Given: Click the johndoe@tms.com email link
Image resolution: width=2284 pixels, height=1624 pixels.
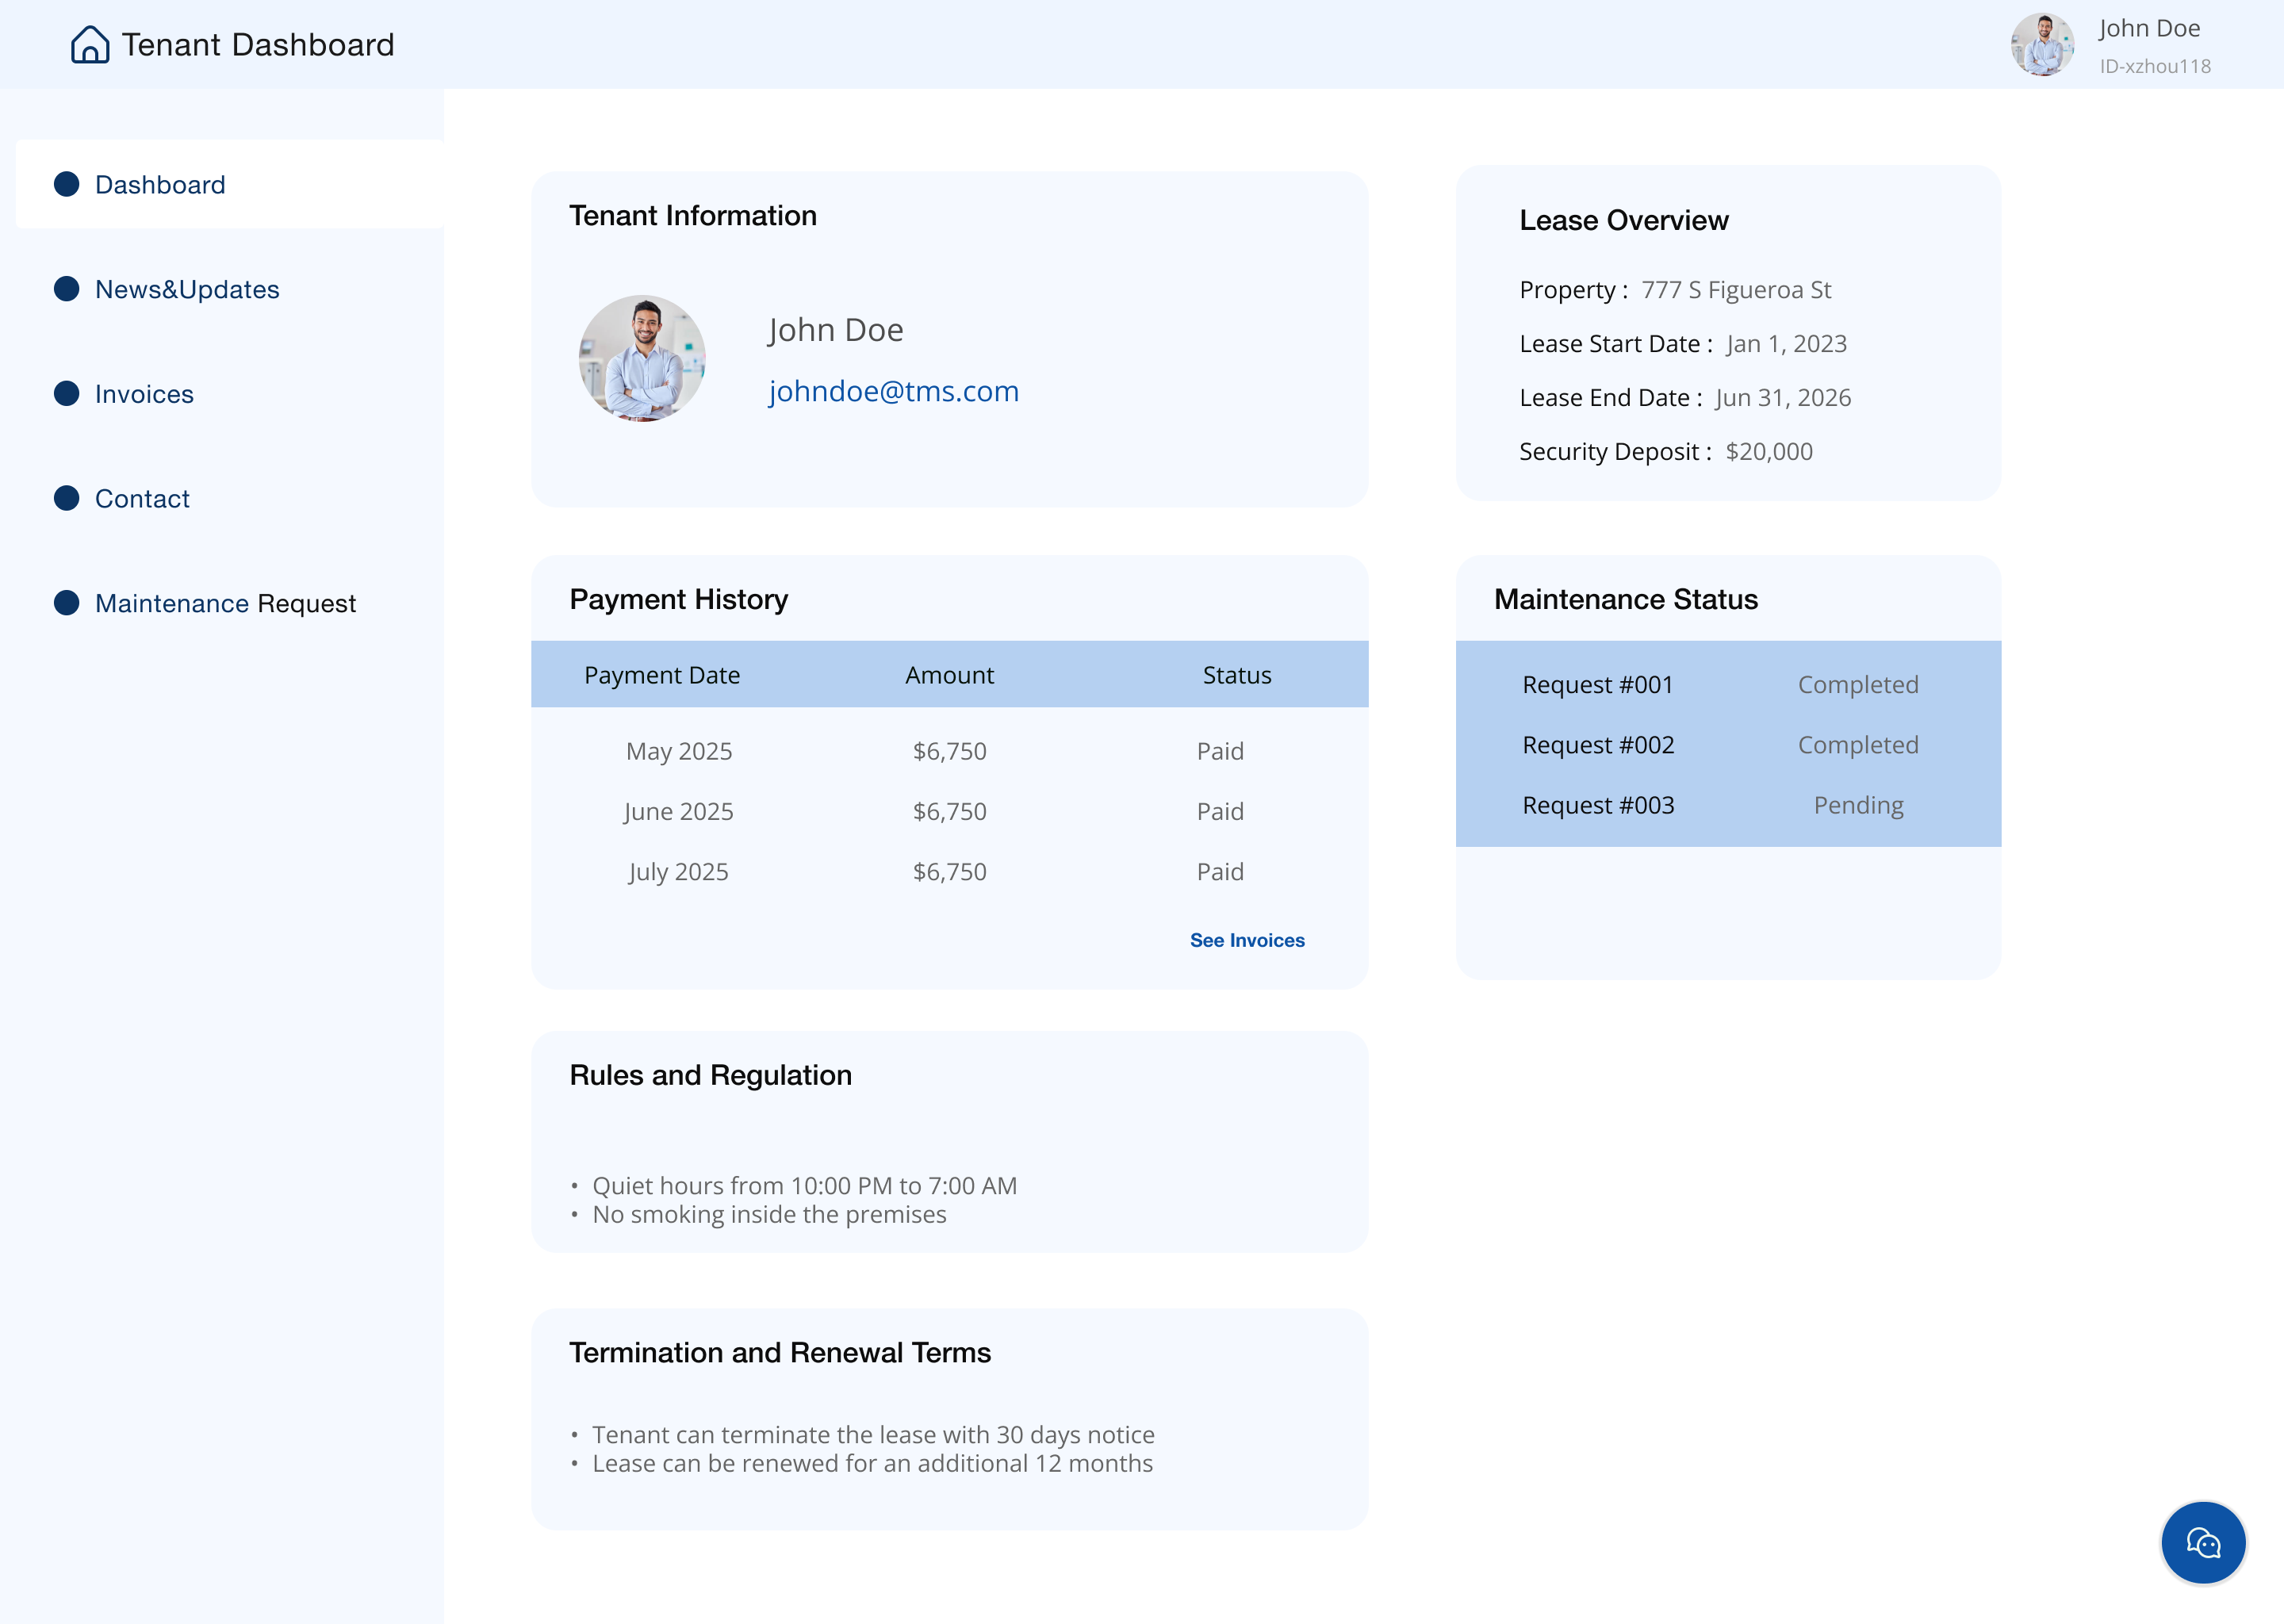Looking at the screenshot, I should point(893,391).
